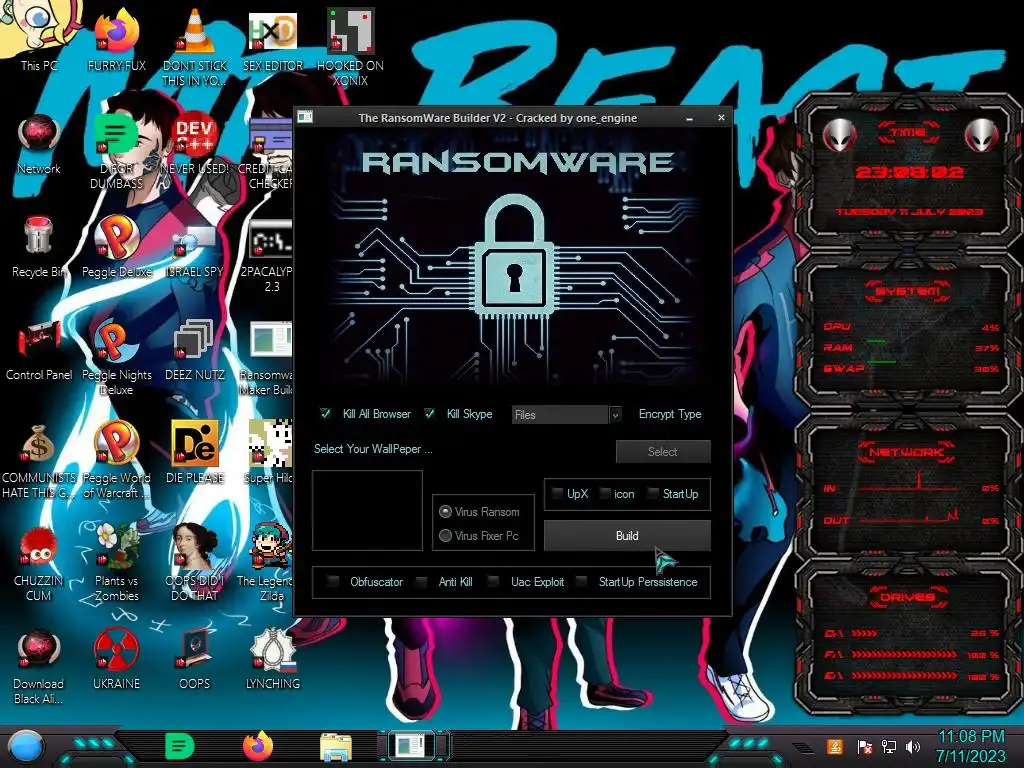Open Peggle World of Warcraft shortcut

point(116,460)
